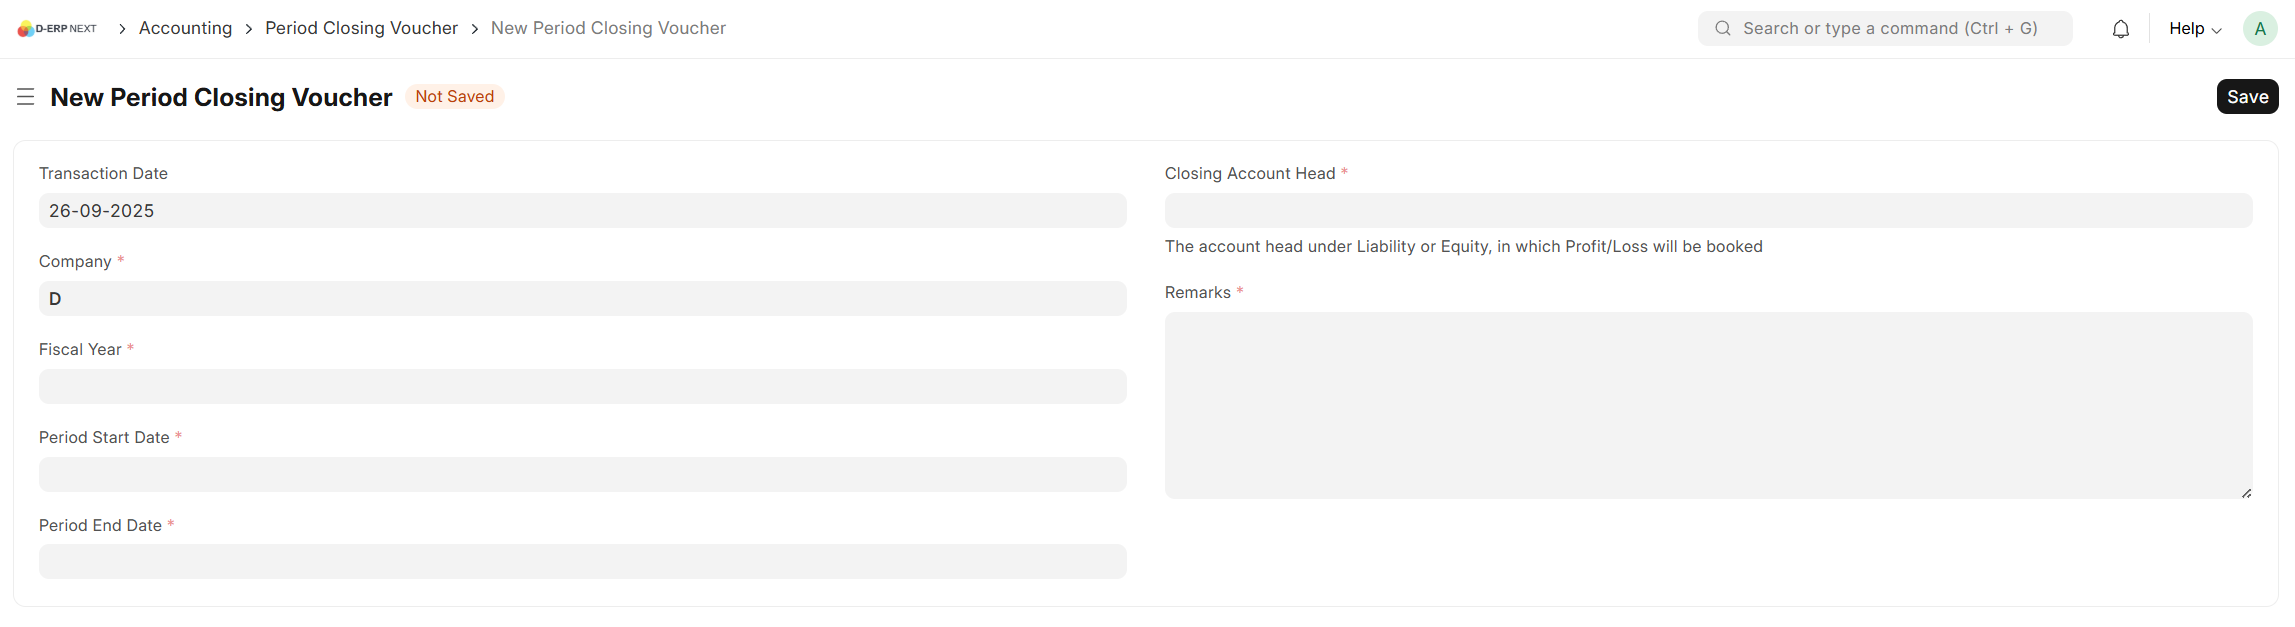Expand the Help dropdown
Viewport: 2295px width, 627px height.
tap(2194, 28)
